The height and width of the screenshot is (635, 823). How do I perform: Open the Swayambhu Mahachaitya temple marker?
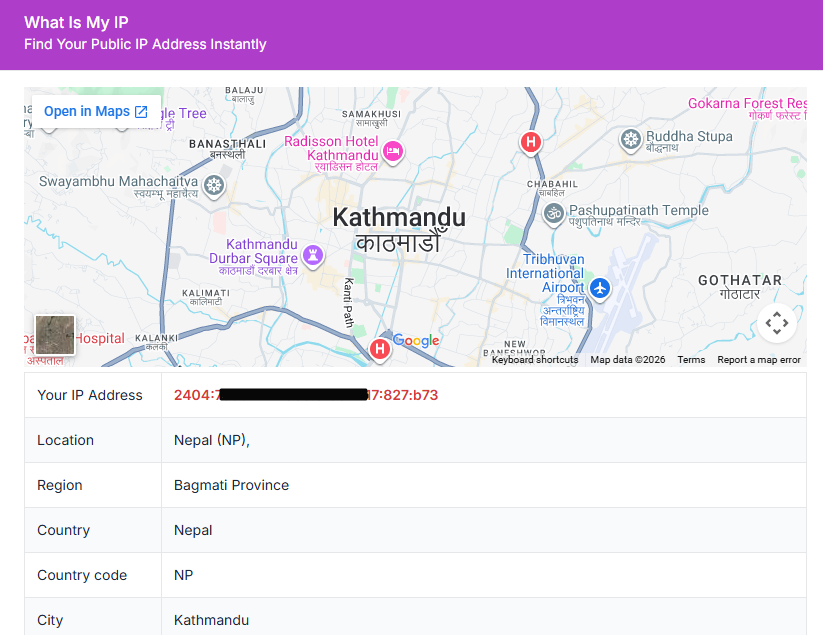coord(213,185)
